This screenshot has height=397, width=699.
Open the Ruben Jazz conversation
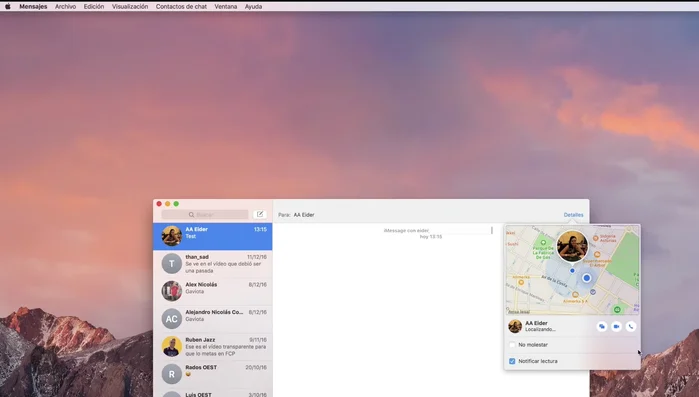213,346
